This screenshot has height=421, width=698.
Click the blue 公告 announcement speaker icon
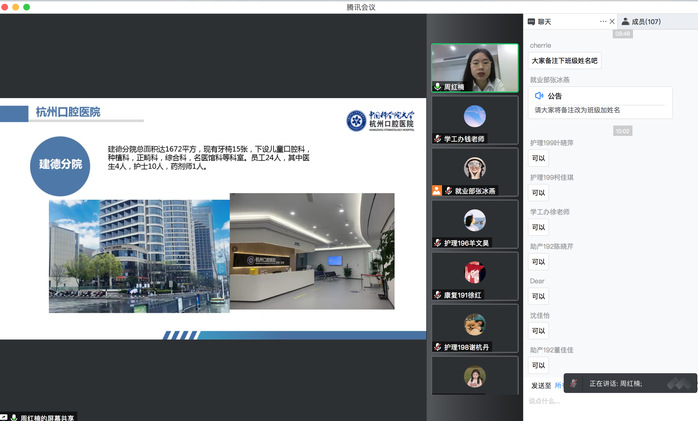pos(539,96)
